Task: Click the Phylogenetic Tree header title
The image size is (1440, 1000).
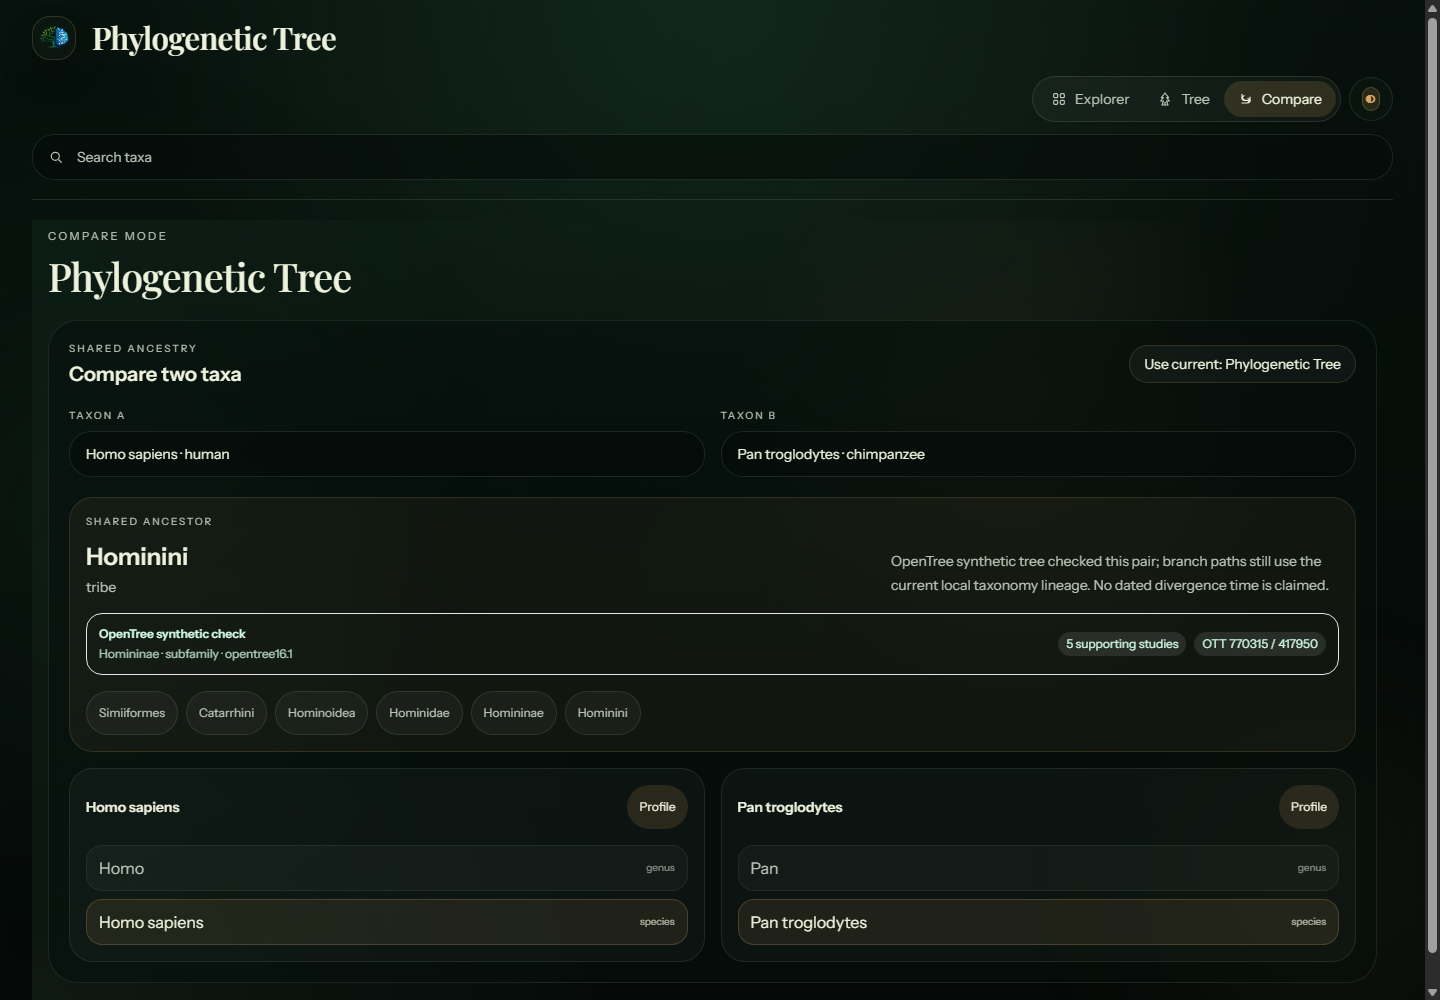Action: click(214, 38)
